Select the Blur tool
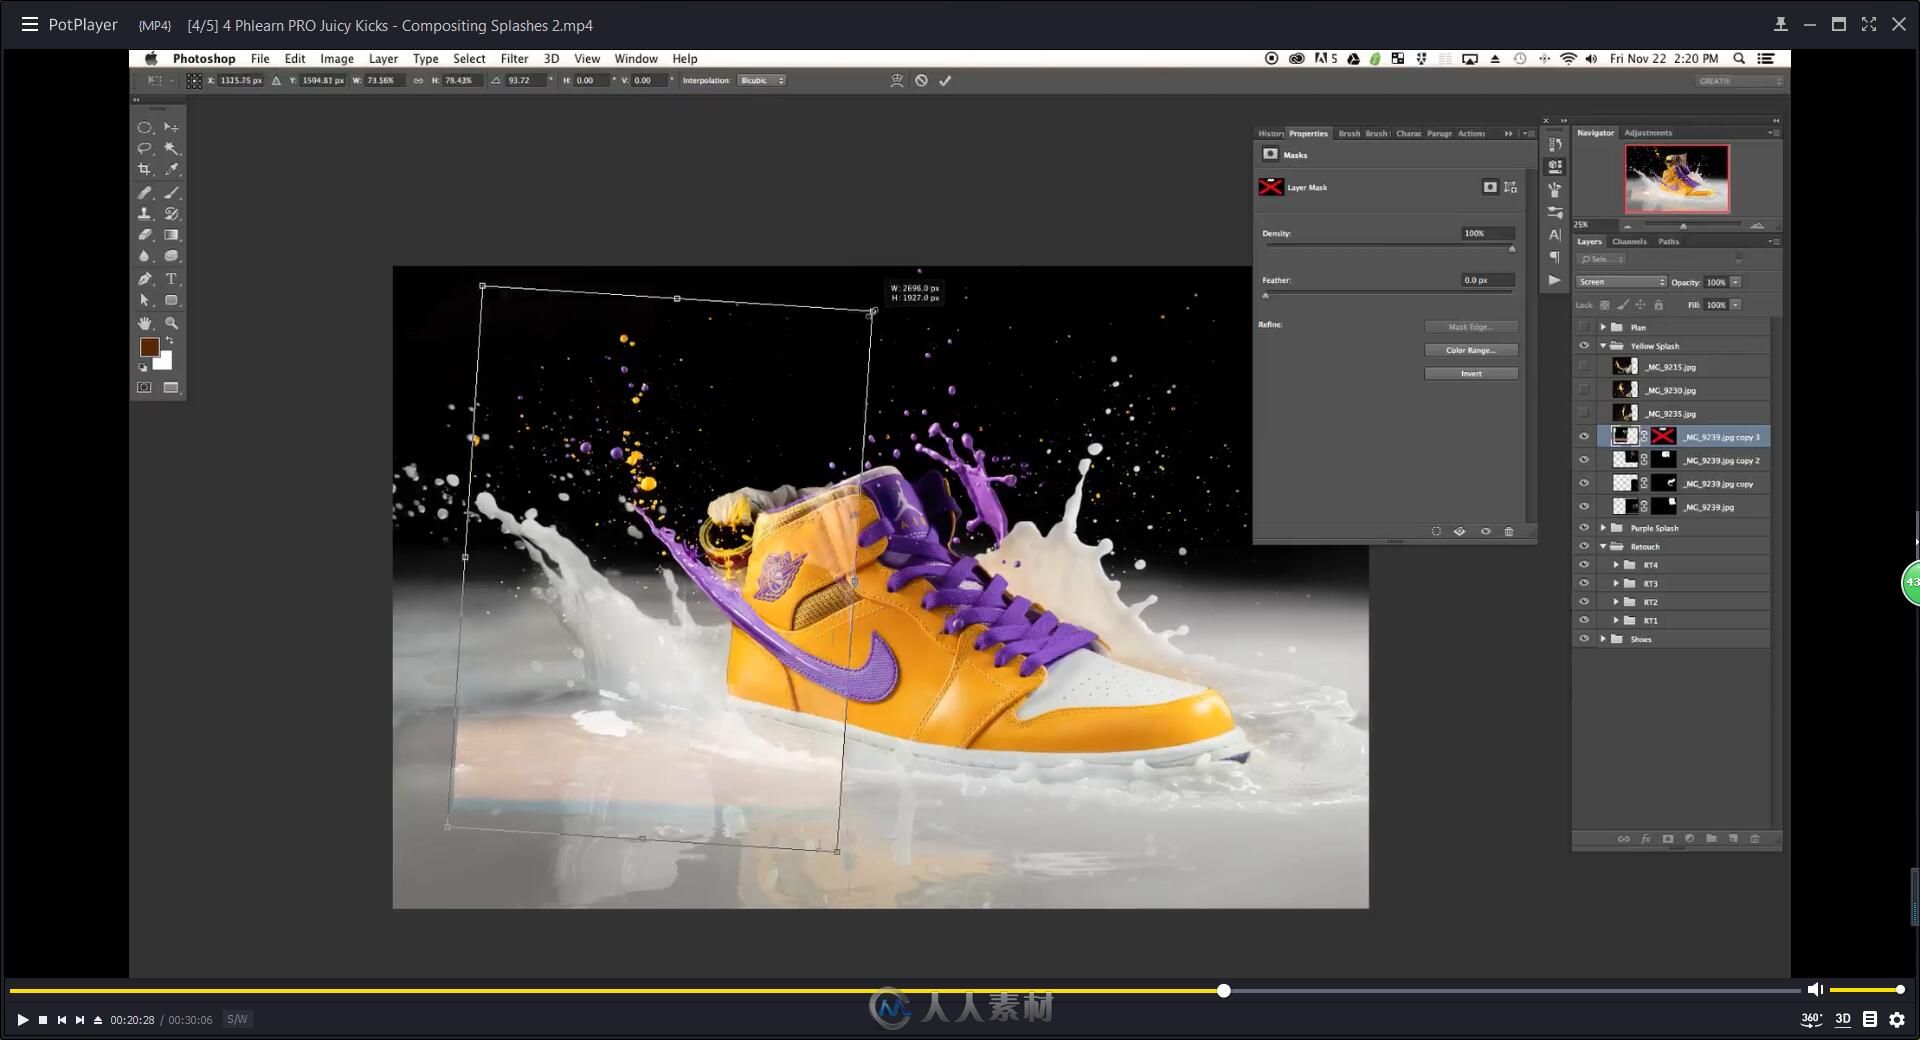1920x1040 pixels. (x=144, y=256)
